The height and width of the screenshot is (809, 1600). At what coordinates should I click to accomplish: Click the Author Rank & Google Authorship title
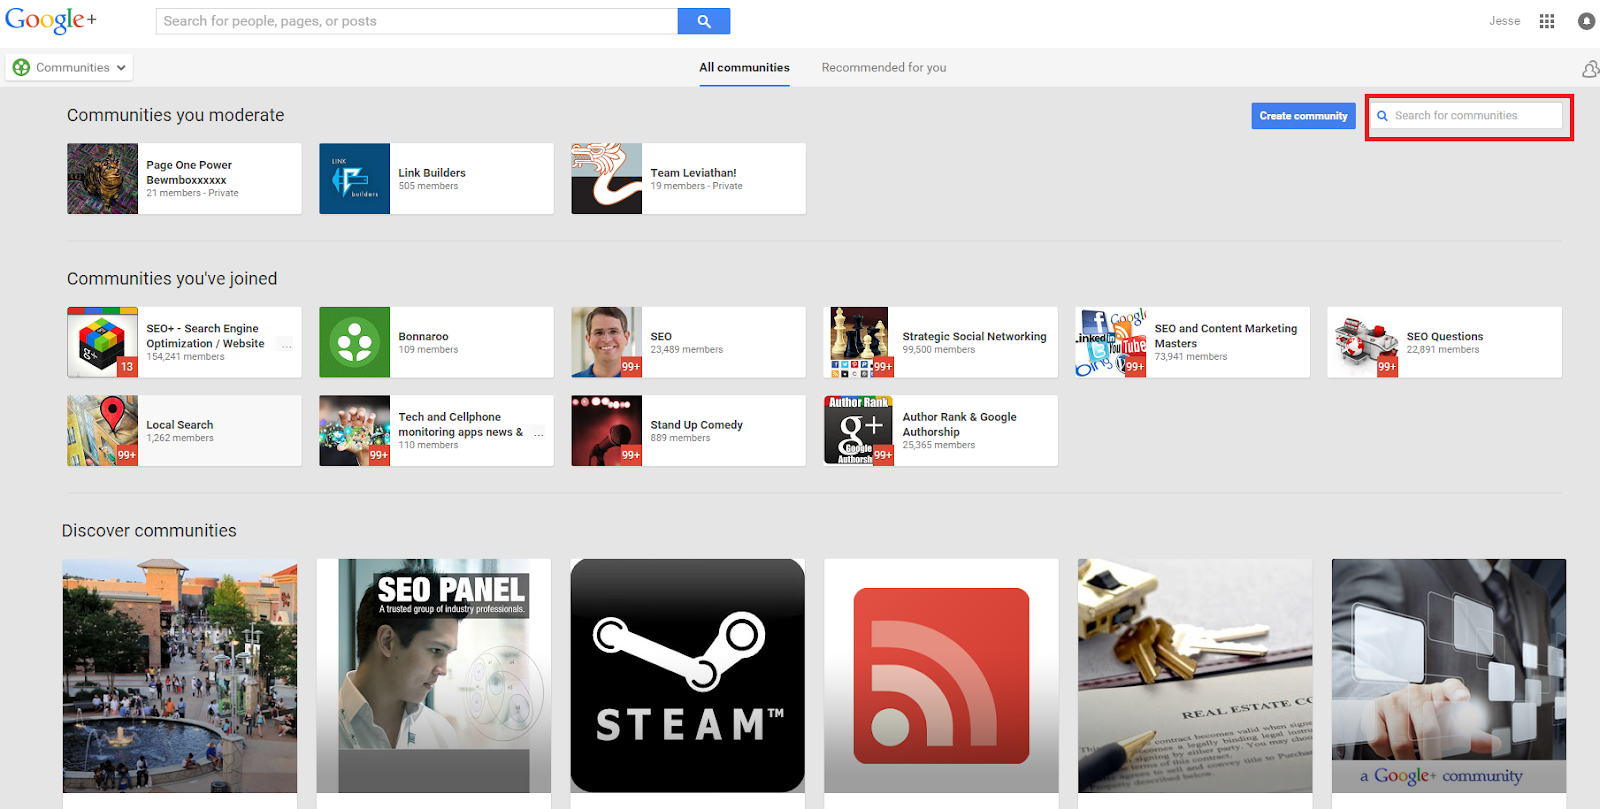click(959, 425)
